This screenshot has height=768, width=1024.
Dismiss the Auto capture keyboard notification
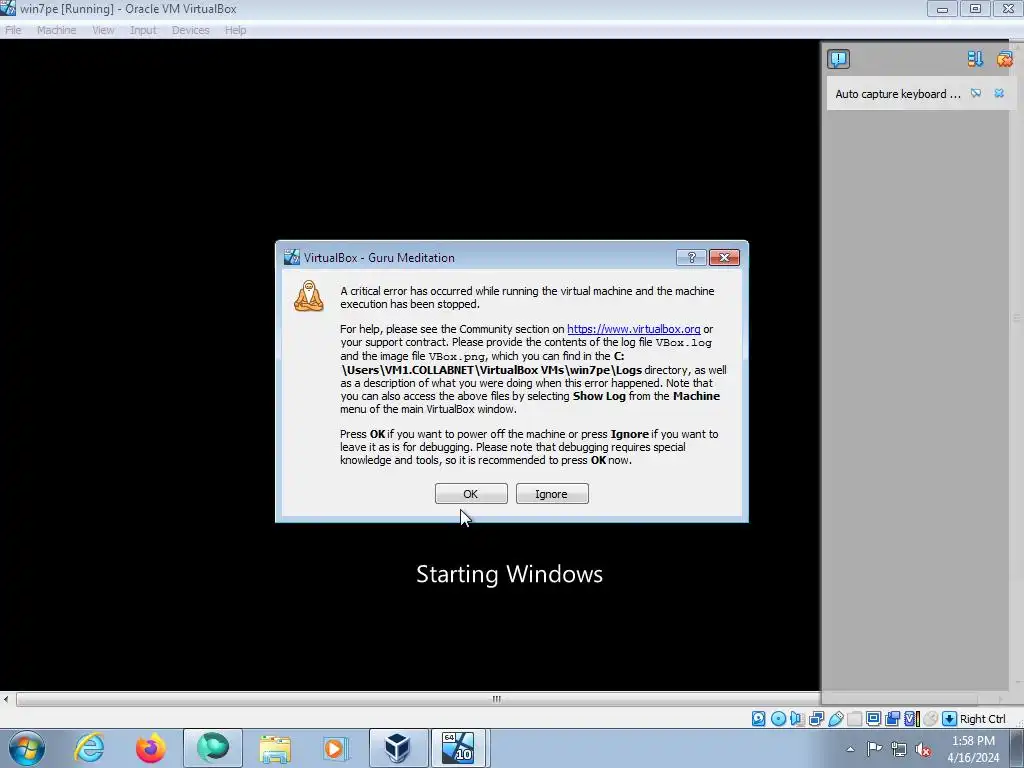[999, 93]
